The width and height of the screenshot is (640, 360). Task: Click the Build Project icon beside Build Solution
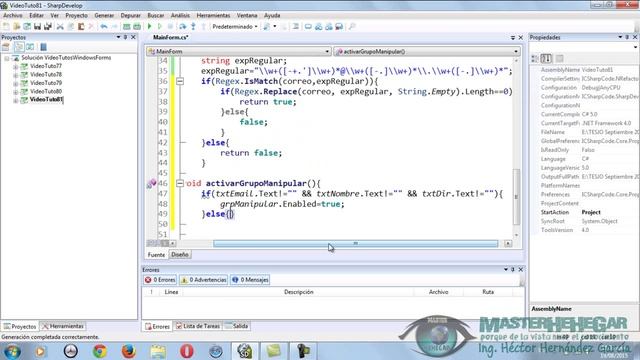click(x=137, y=27)
